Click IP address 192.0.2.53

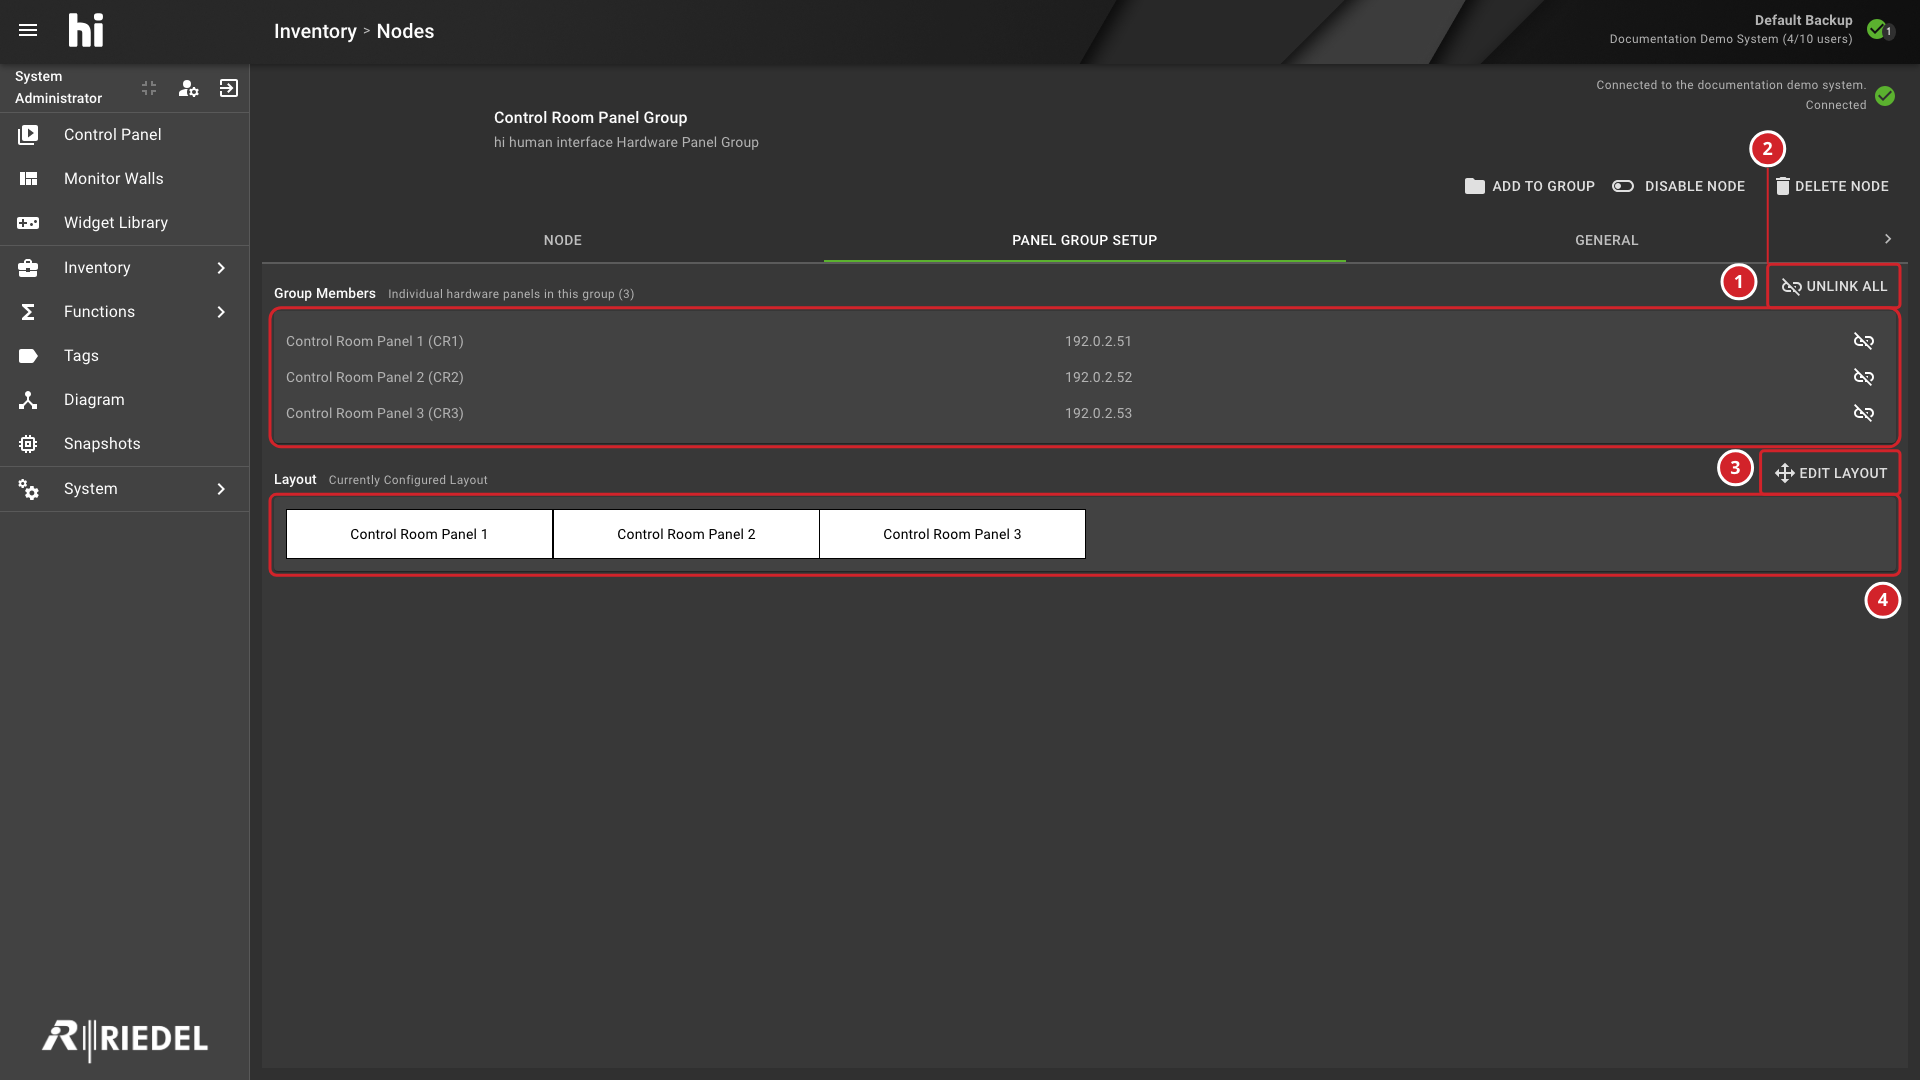coord(1098,413)
